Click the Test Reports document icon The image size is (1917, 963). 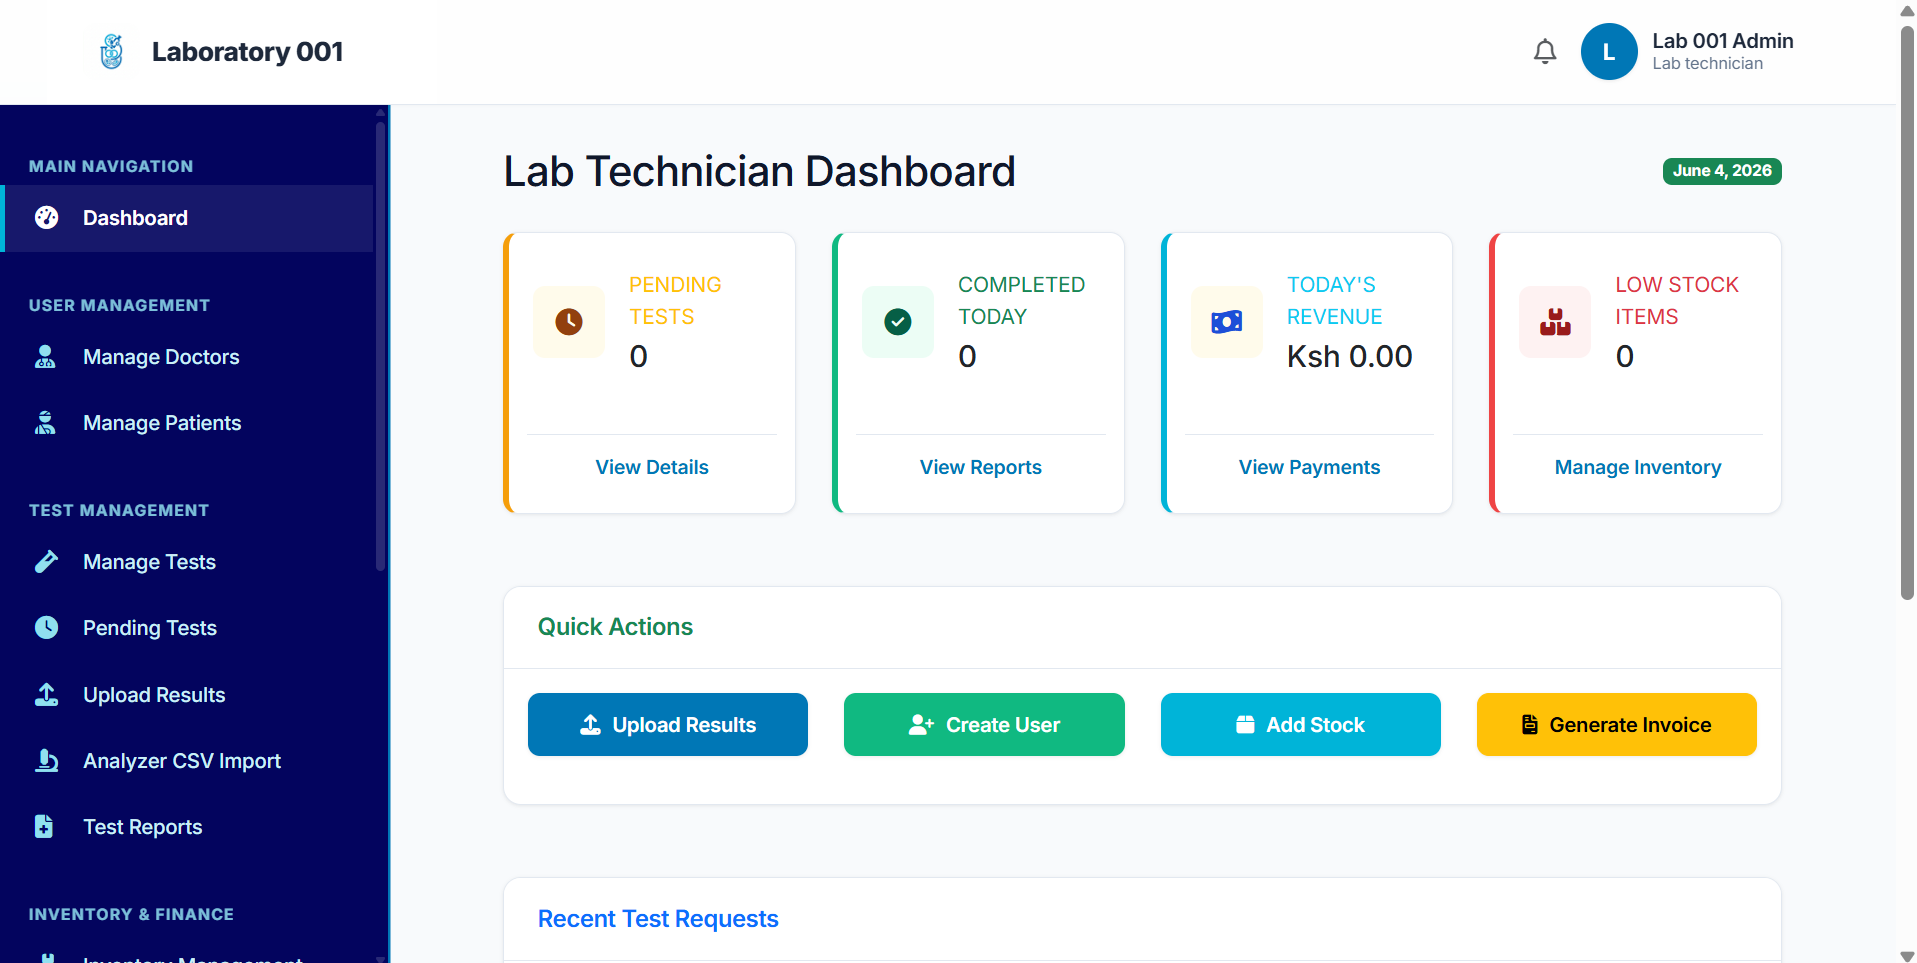pos(44,826)
